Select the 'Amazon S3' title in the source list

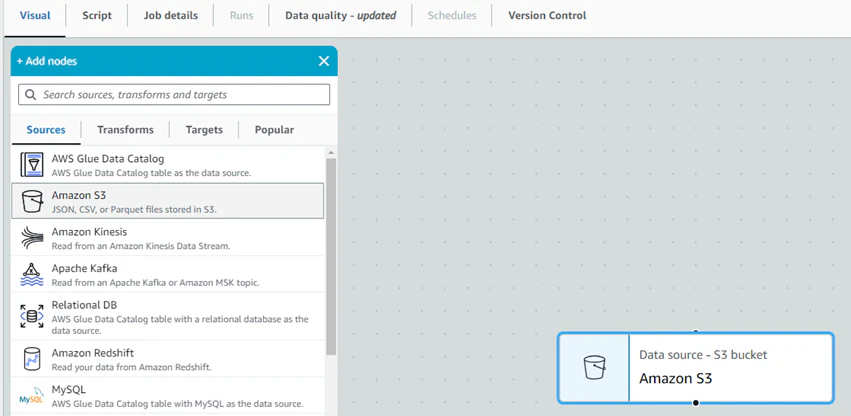[x=79, y=195]
